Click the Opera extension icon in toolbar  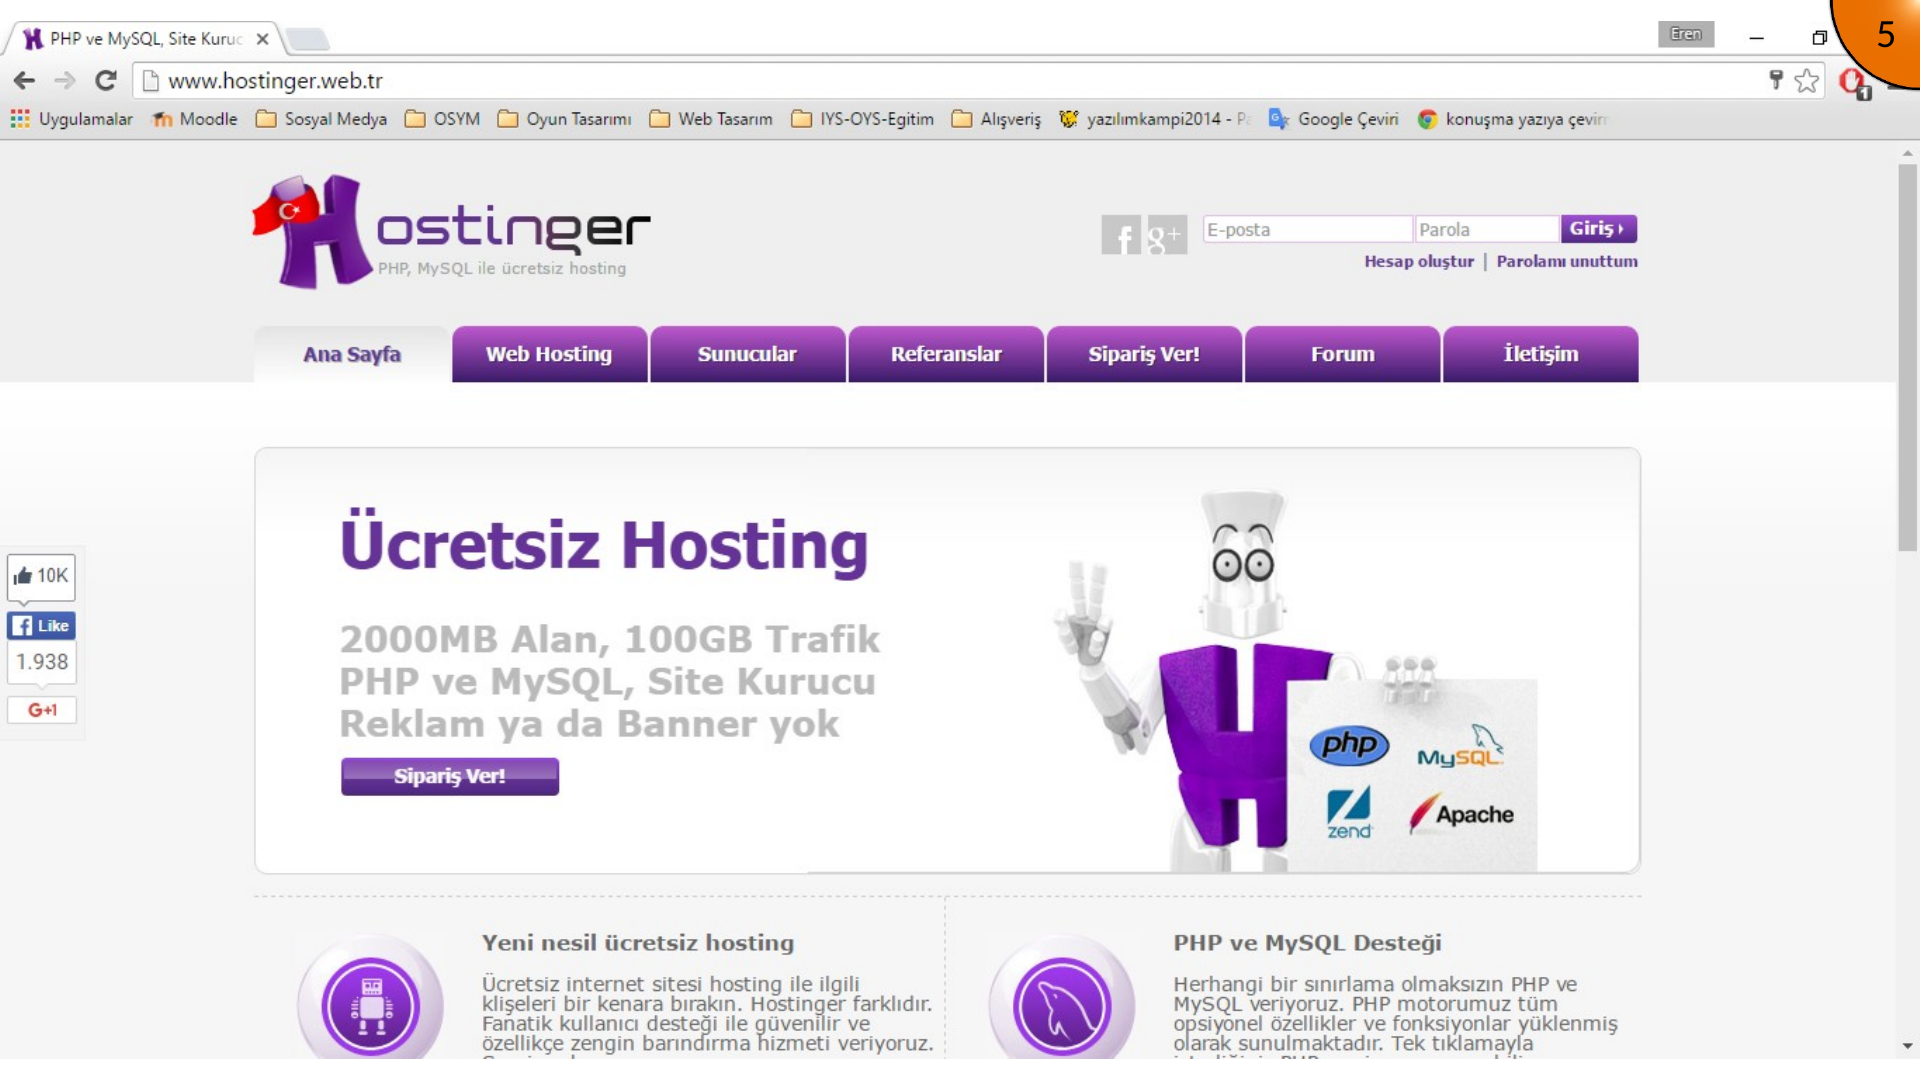point(1853,83)
